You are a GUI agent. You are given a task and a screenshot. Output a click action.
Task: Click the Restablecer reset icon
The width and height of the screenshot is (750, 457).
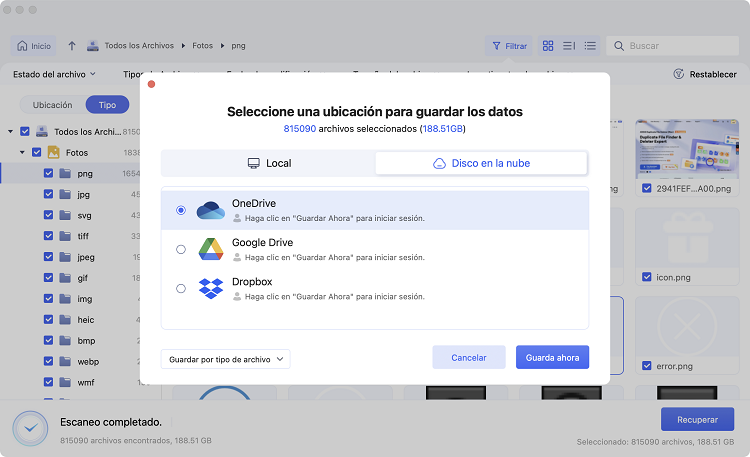(678, 74)
